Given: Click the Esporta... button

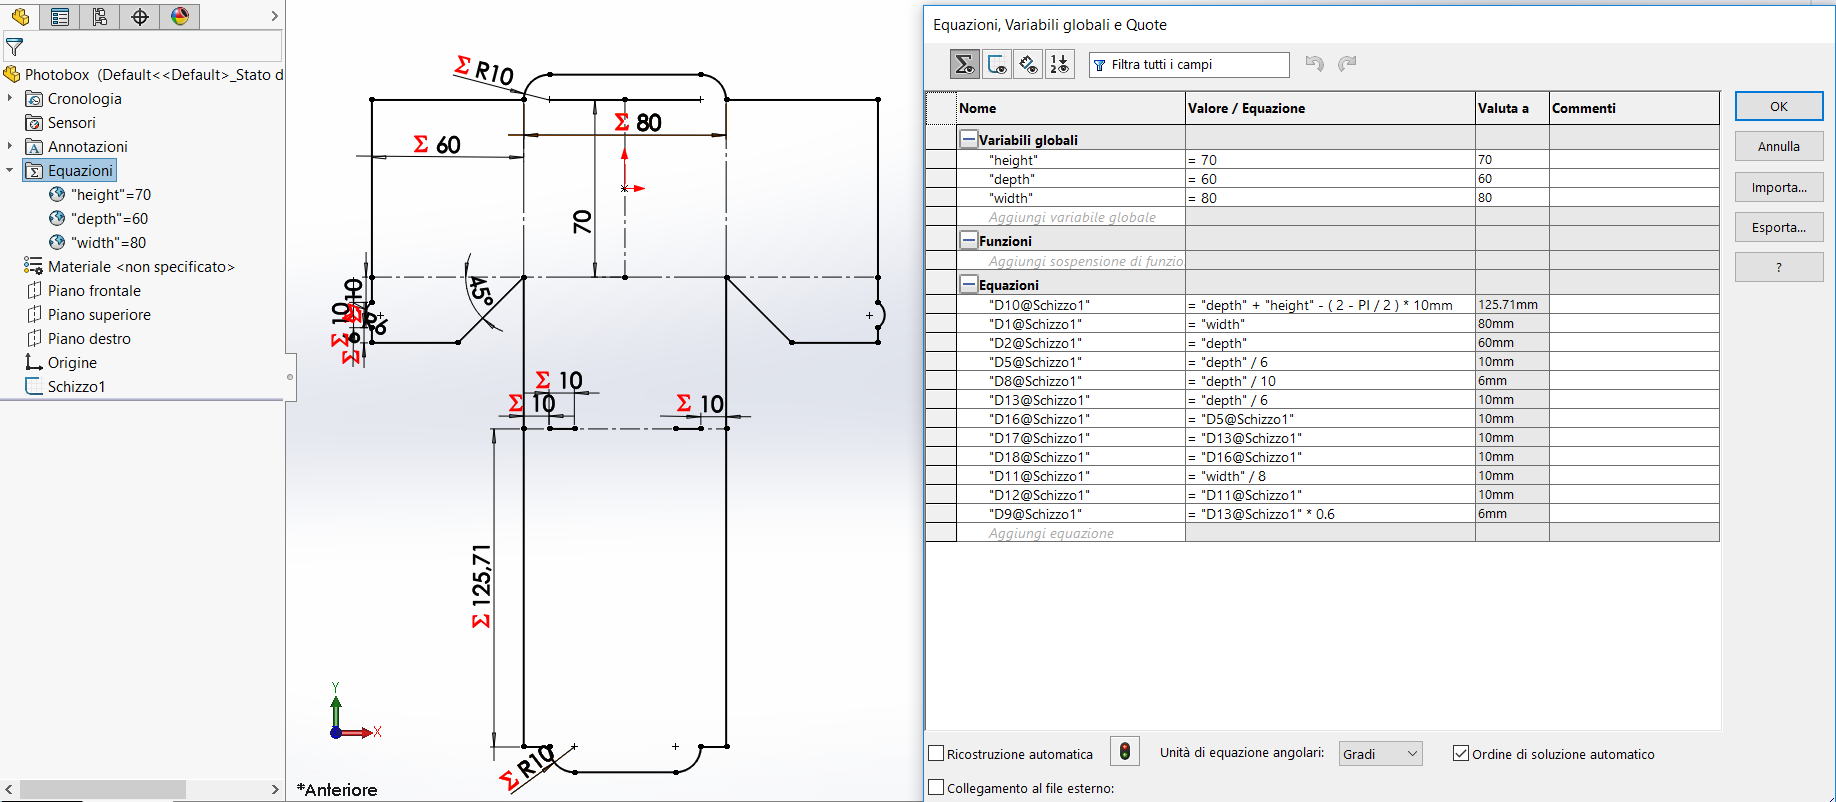Looking at the screenshot, I should click(1779, 227).
